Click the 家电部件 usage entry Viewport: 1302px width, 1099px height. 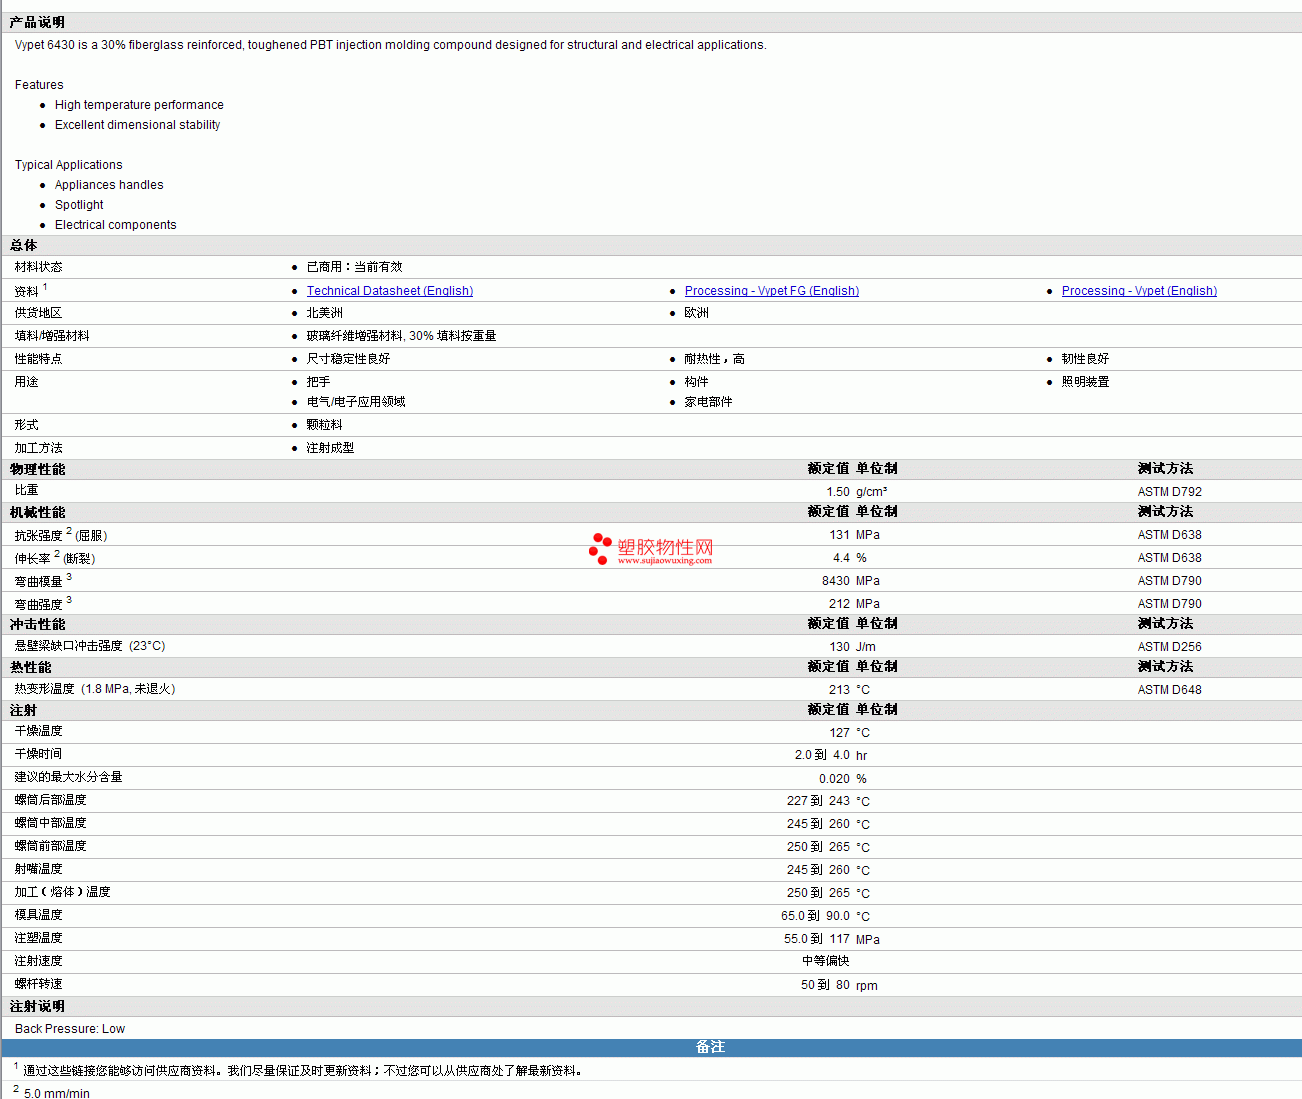pos(709,402)
